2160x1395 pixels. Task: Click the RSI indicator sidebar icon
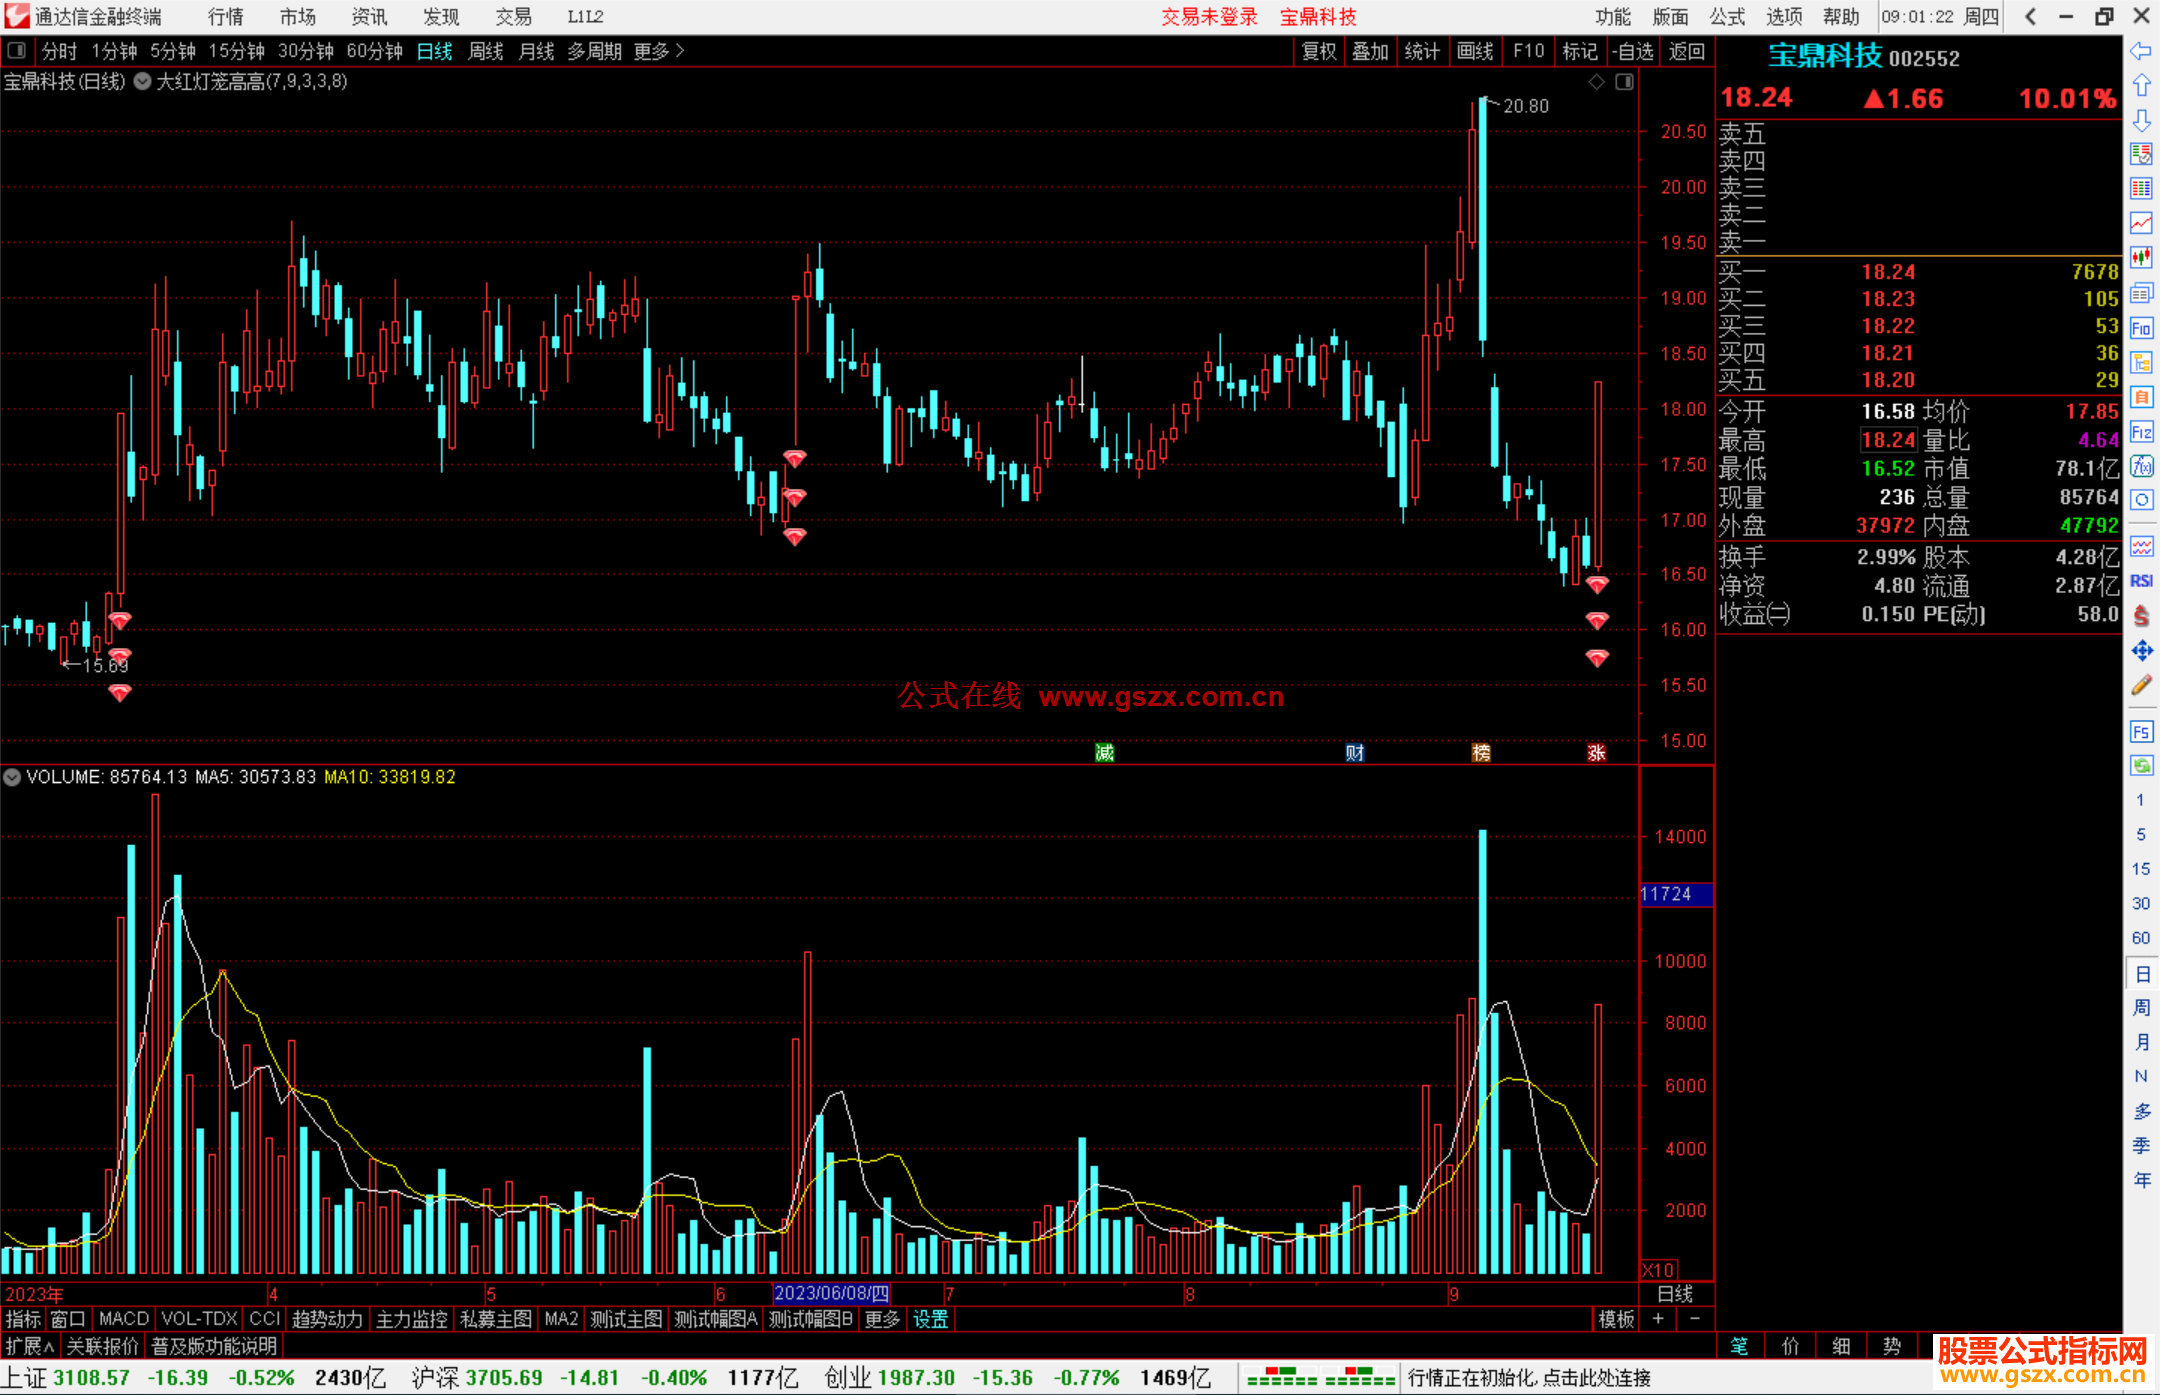pyautogui.click(x=2141, y=581)
